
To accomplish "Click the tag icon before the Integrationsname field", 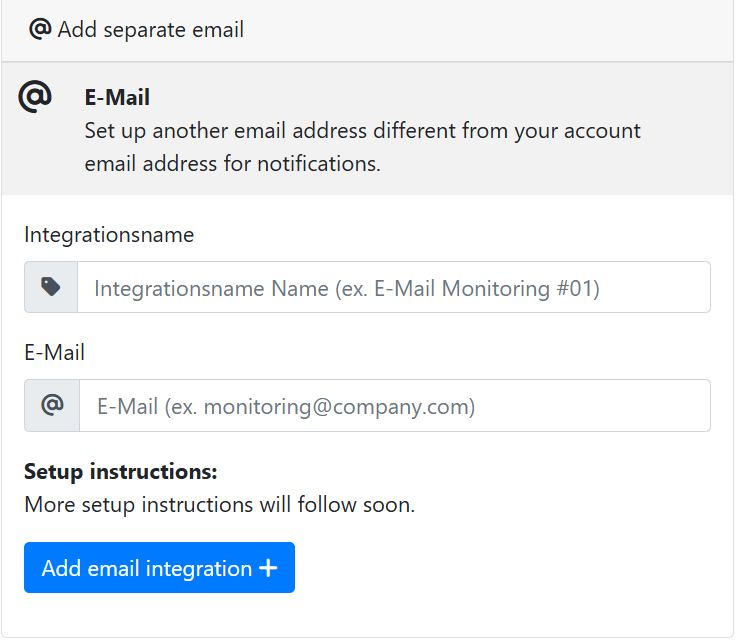I will (x=51, y=288).
